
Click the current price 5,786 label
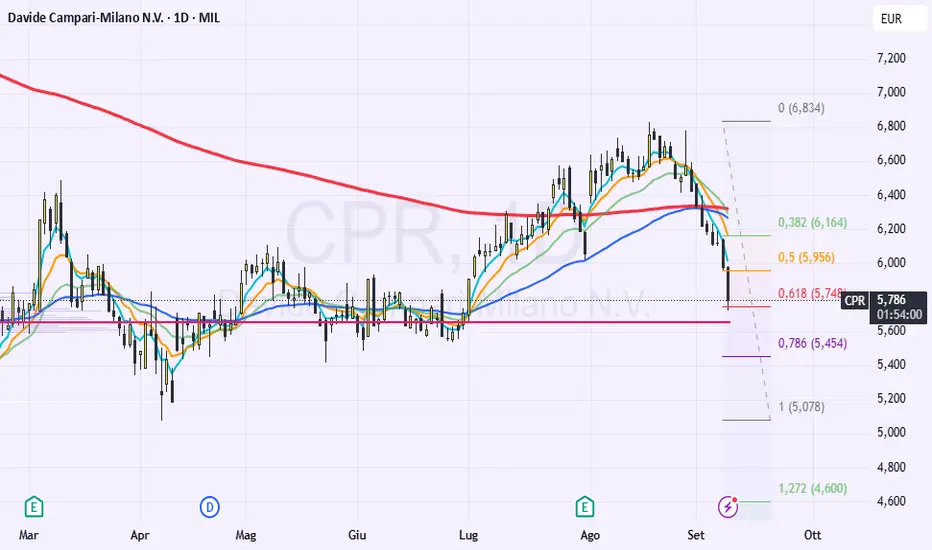[892, 300]
